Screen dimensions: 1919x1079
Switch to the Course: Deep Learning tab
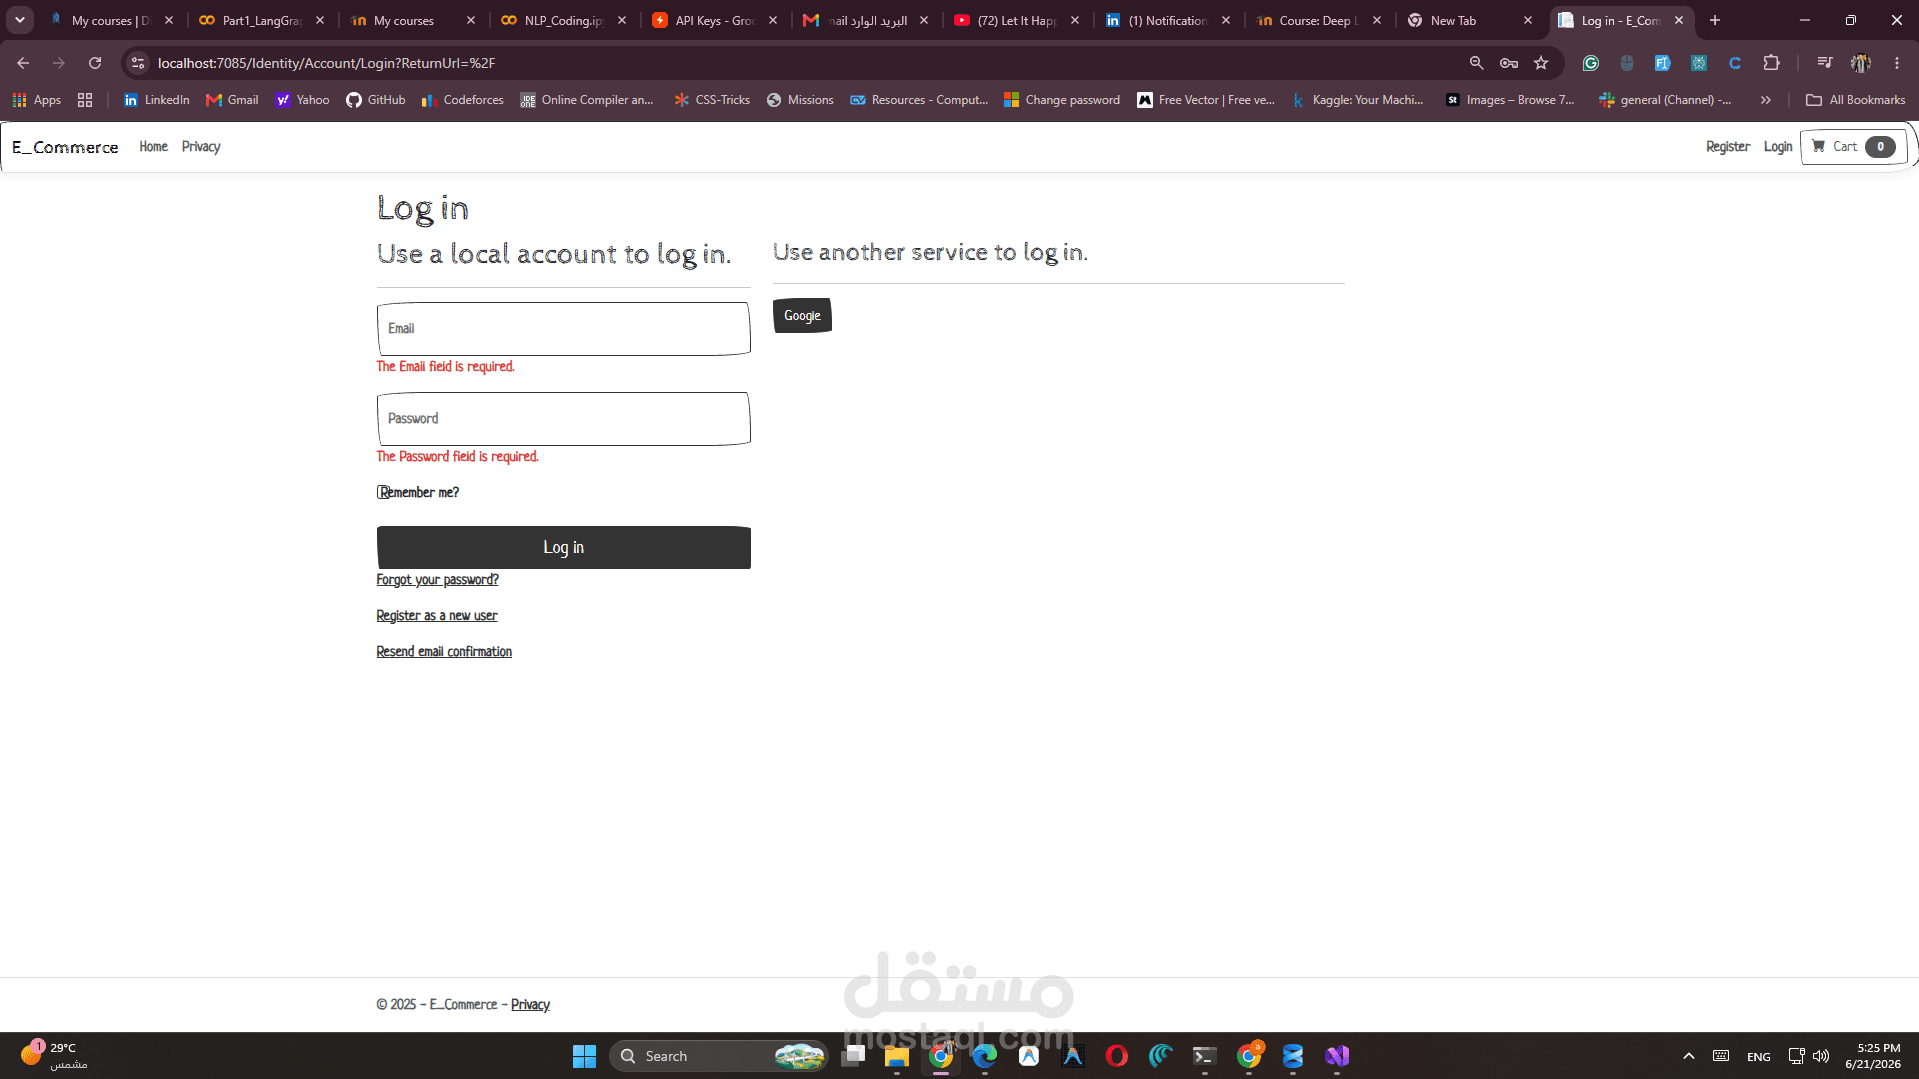1320,20
